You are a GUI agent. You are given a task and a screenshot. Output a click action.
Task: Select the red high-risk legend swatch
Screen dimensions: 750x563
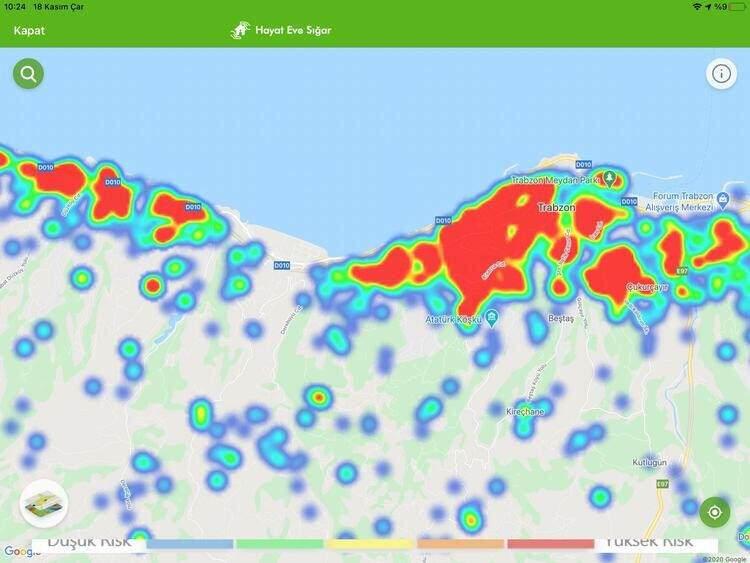[x=550, y=544]
